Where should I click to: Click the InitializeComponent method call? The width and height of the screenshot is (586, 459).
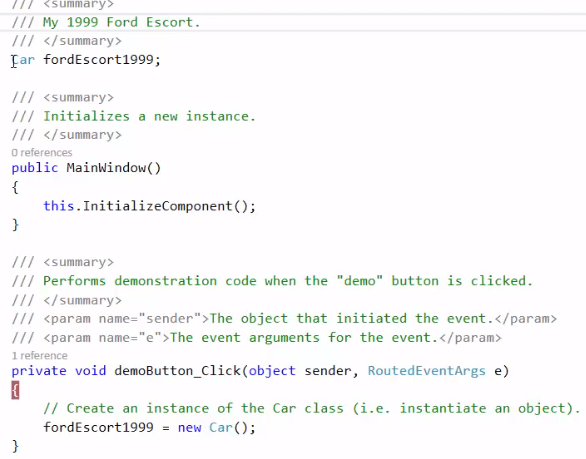[157, 206]
